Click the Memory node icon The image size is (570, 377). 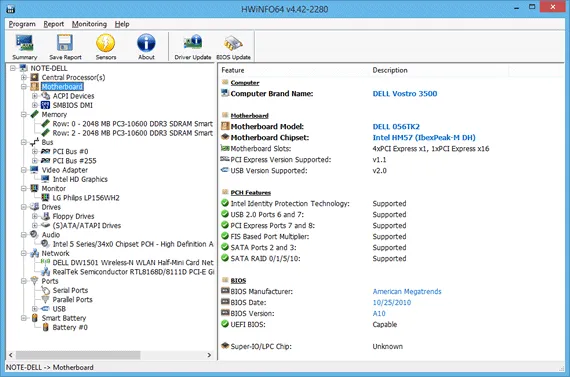(x=35, y=115)
